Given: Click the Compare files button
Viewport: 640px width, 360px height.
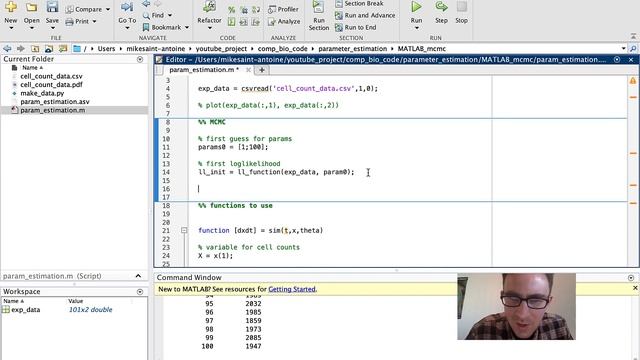Looking at the screenshot, I should coord(84,9).
